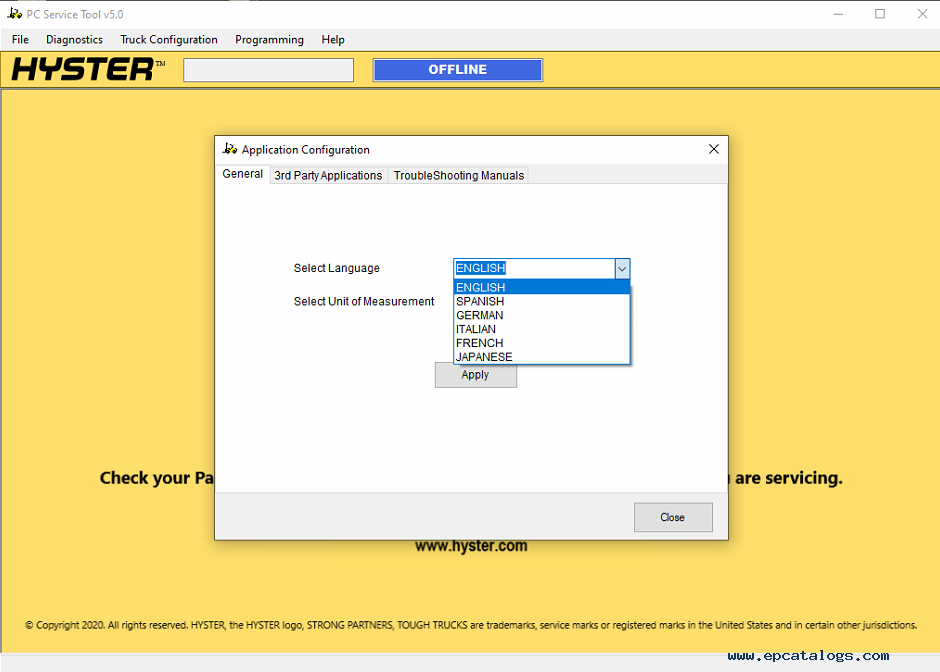Screen dimensions: 940x672
Task: Collapse the language dropdown arrow
Action: point(621,268)
